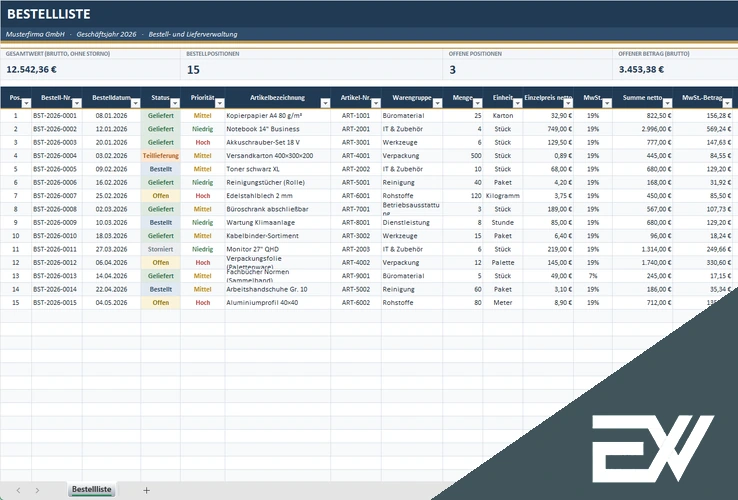Select unit price 749,00 €
738x500 pixels.
[548, 129]
